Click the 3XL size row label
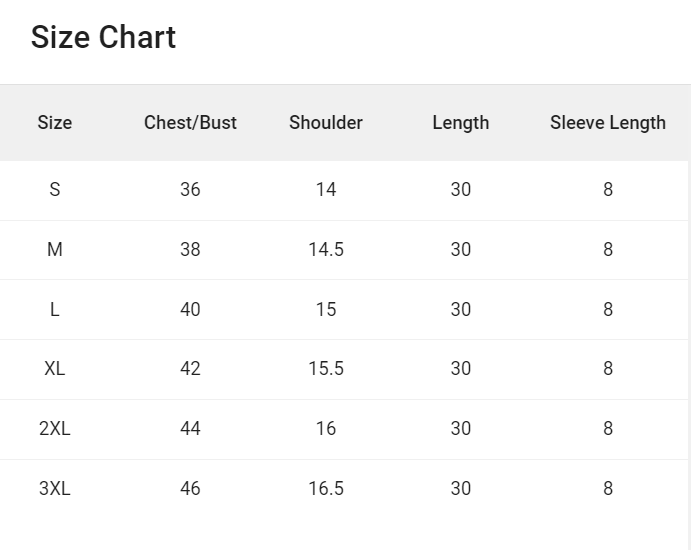Image resolution: width=691 pixels, height=550 pixels. point(55,489)
